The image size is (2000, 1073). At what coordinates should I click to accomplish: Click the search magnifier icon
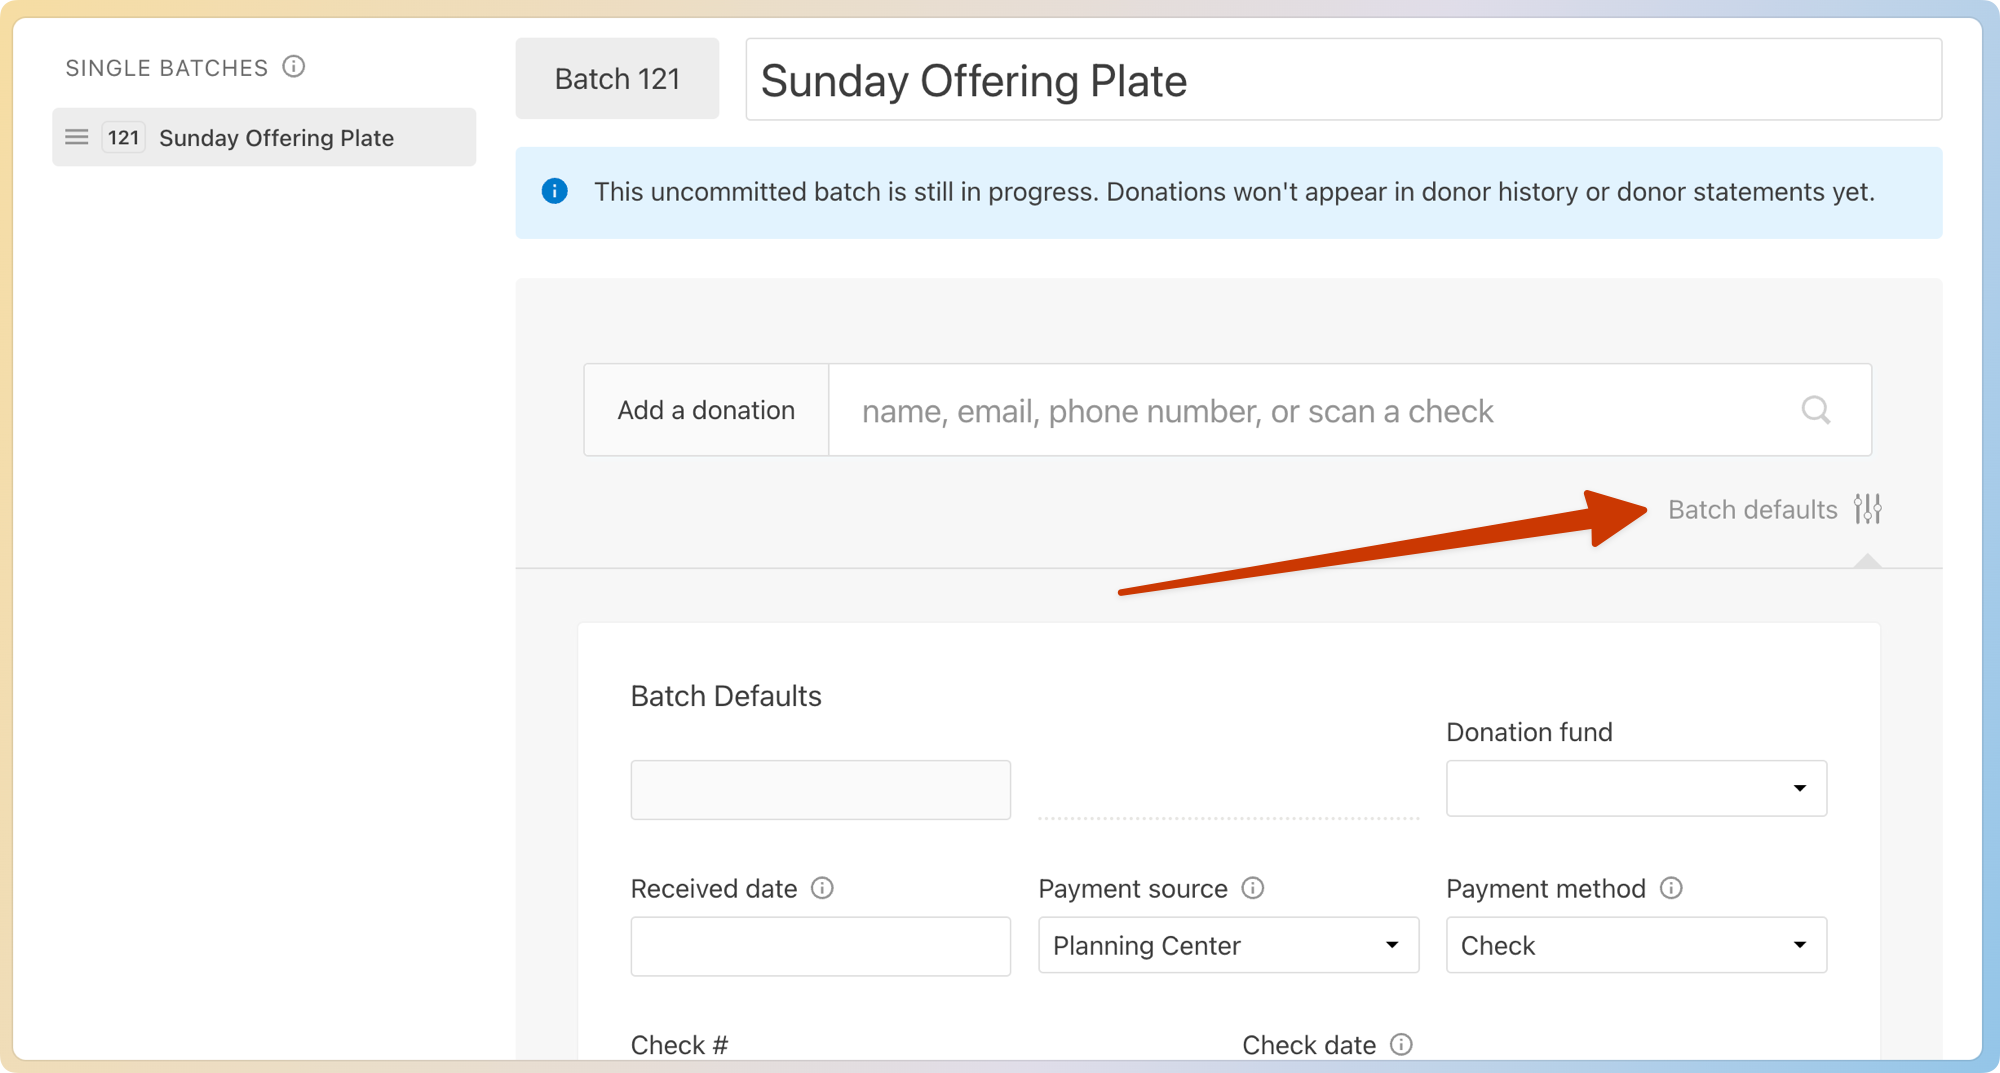click(x=1815, y=410)
